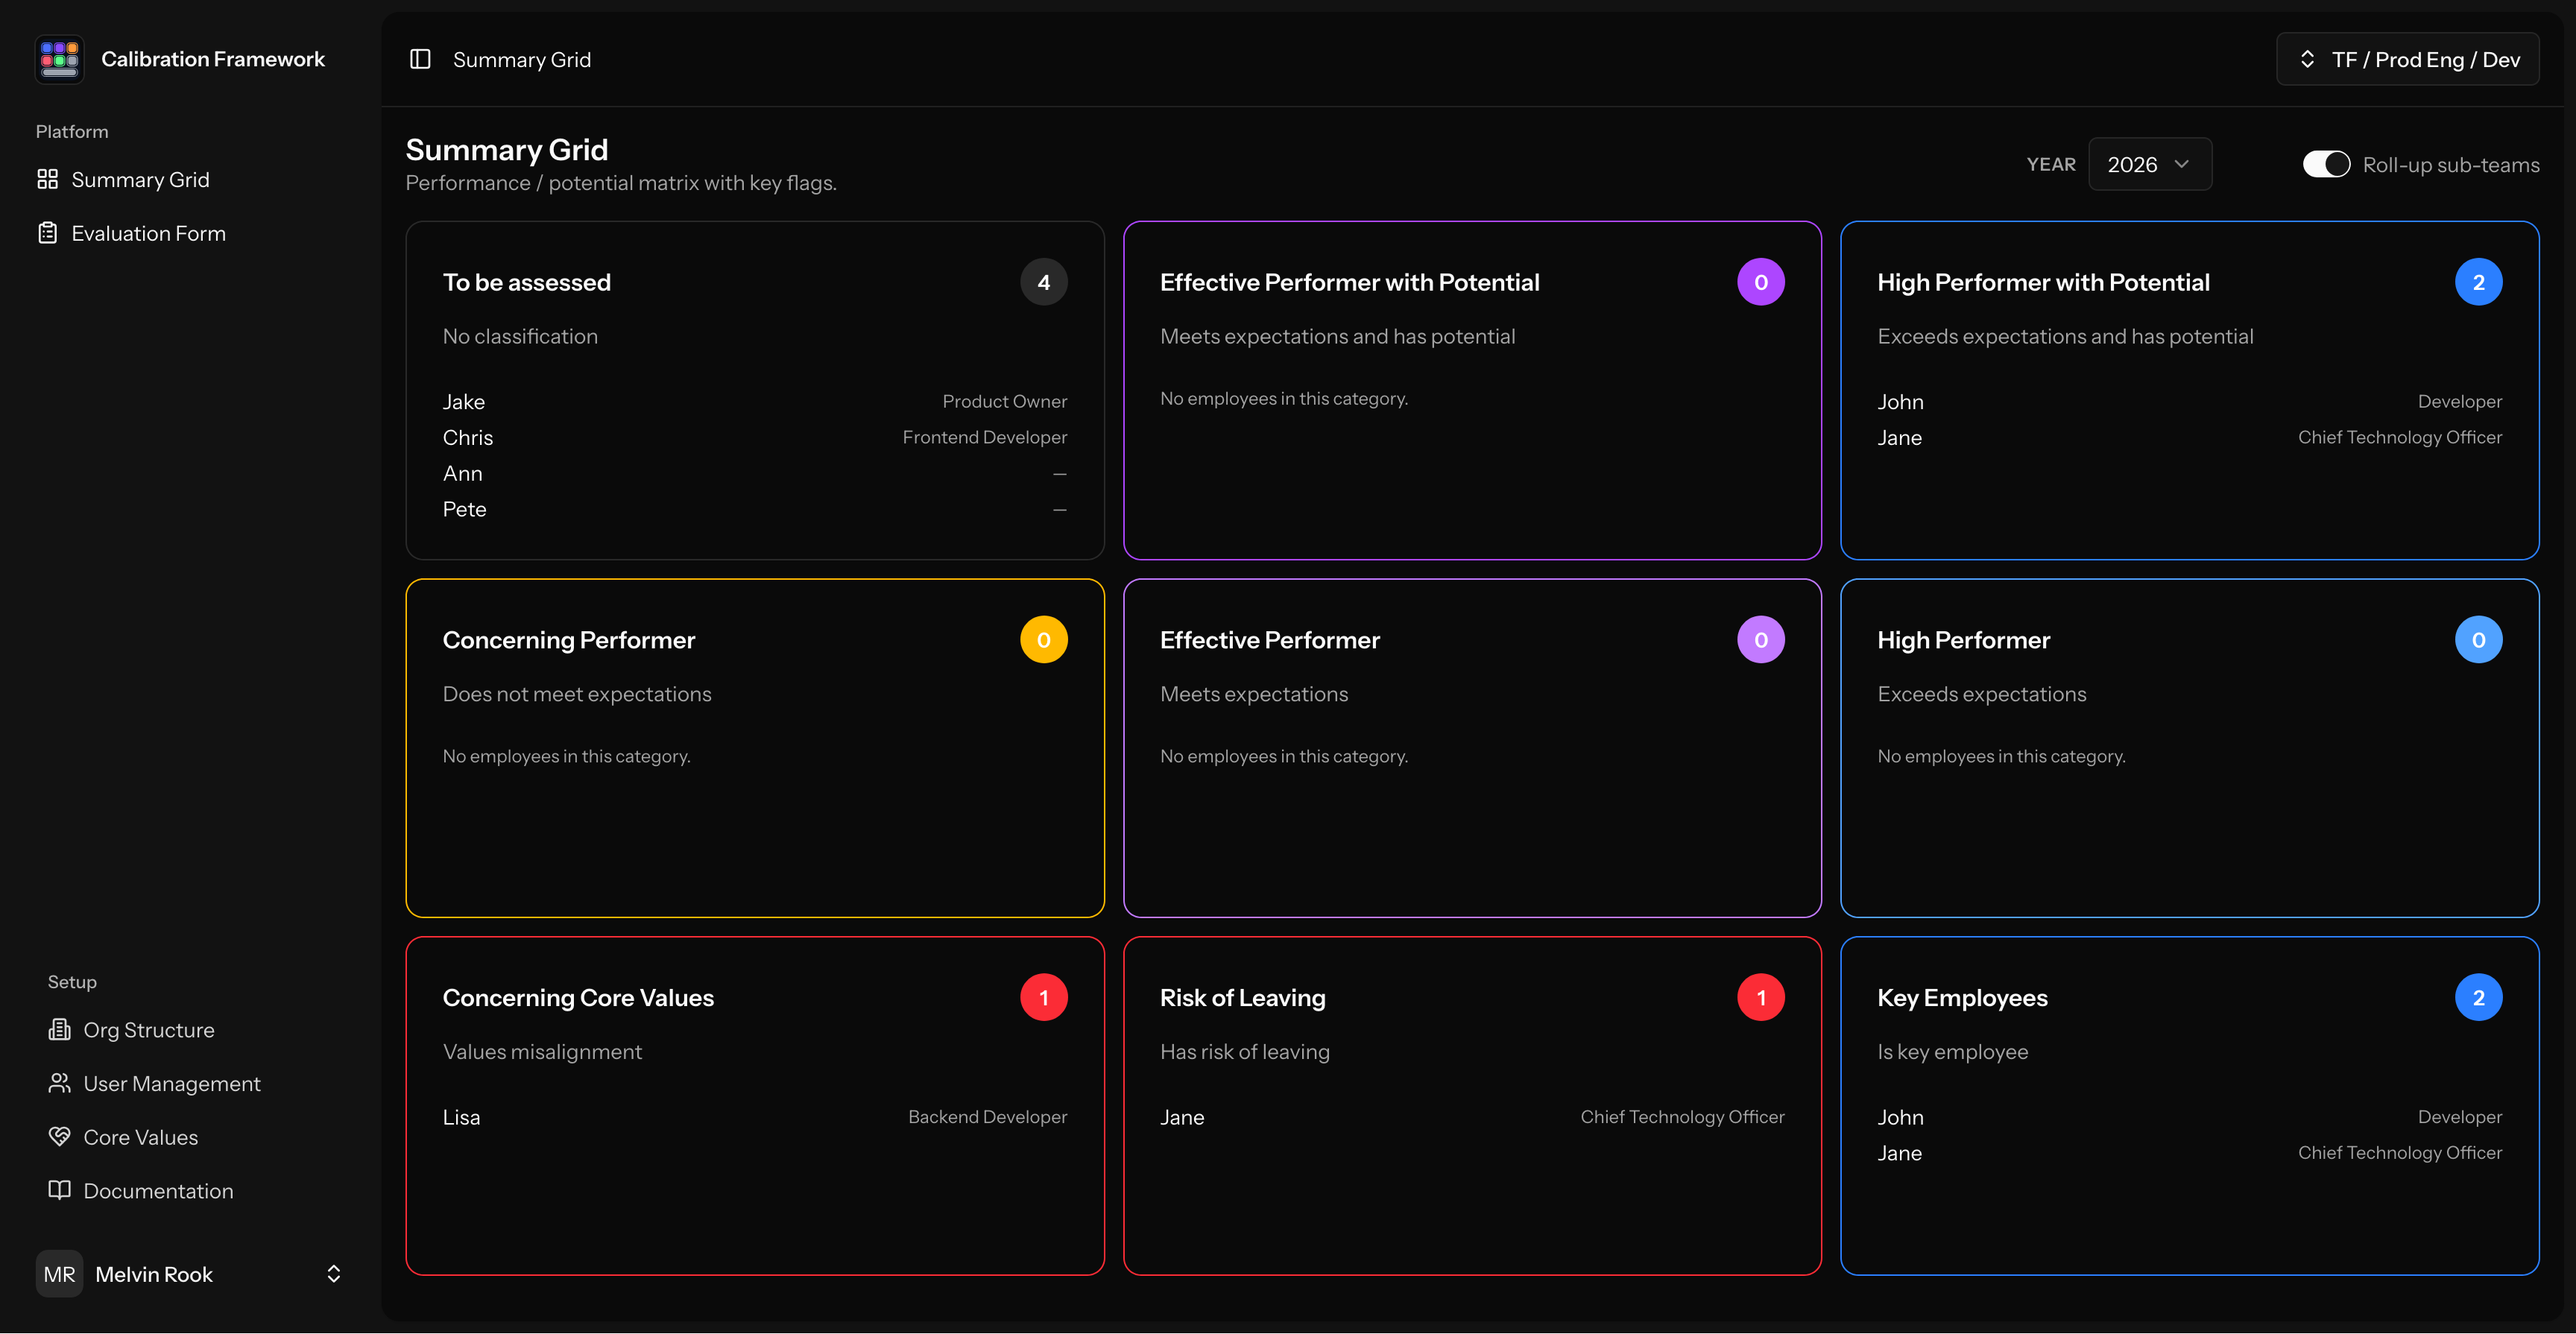Open the Evaluation Form clipboard icon
Image resolution: width=2576 pixels, height=1334 pixels.
(x=48, y=232)
